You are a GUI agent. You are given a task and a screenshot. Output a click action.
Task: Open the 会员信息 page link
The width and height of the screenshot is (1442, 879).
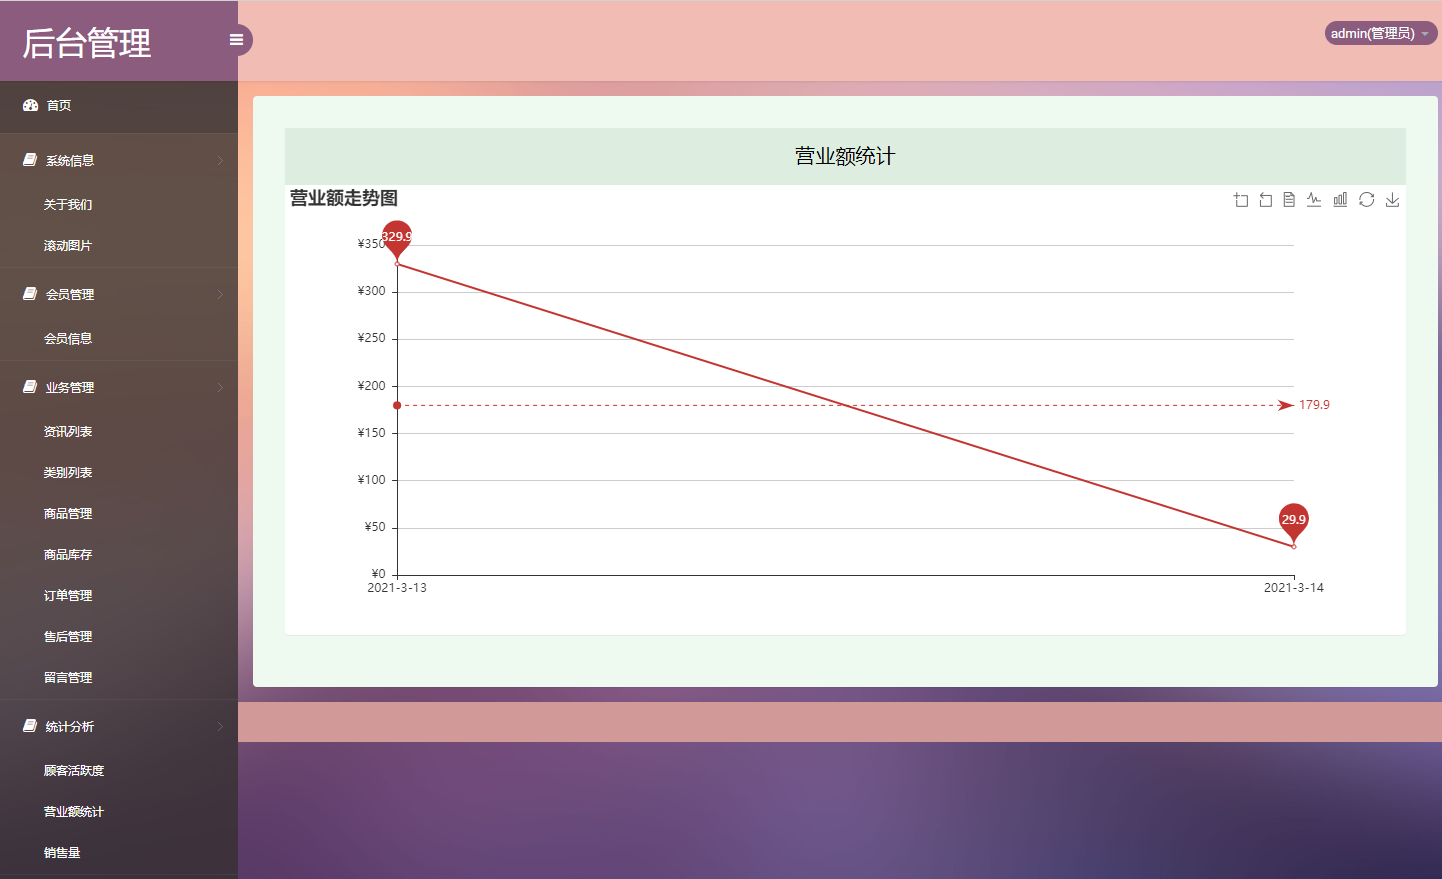67,339
